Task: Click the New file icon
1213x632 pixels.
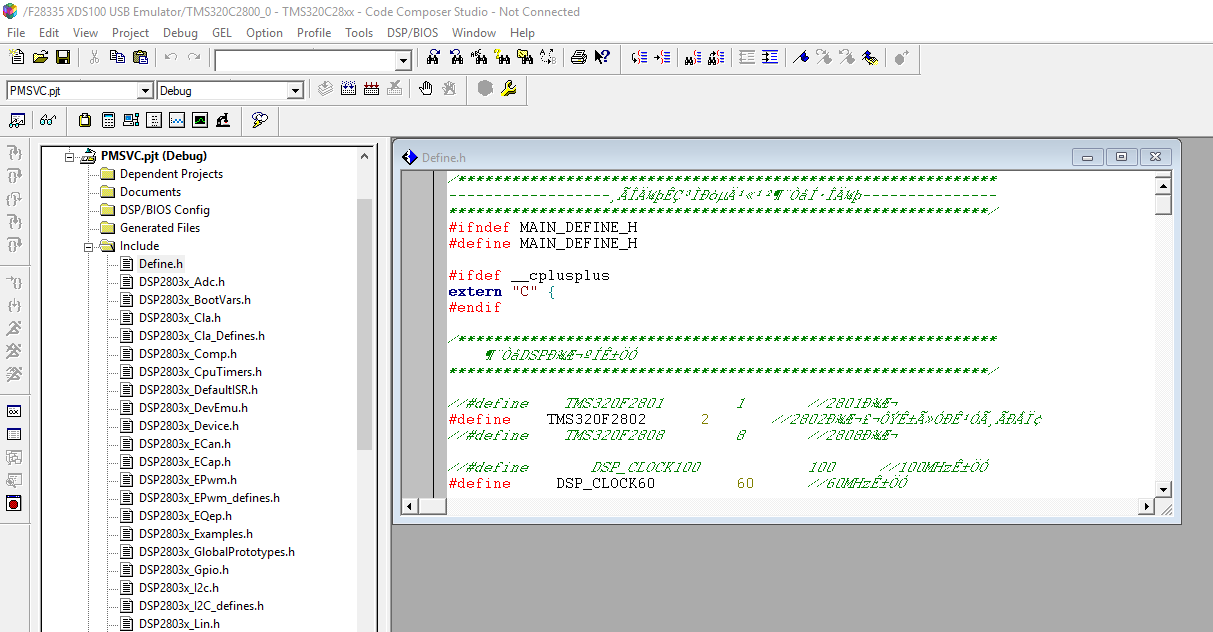Action: (x=17, y=58)
